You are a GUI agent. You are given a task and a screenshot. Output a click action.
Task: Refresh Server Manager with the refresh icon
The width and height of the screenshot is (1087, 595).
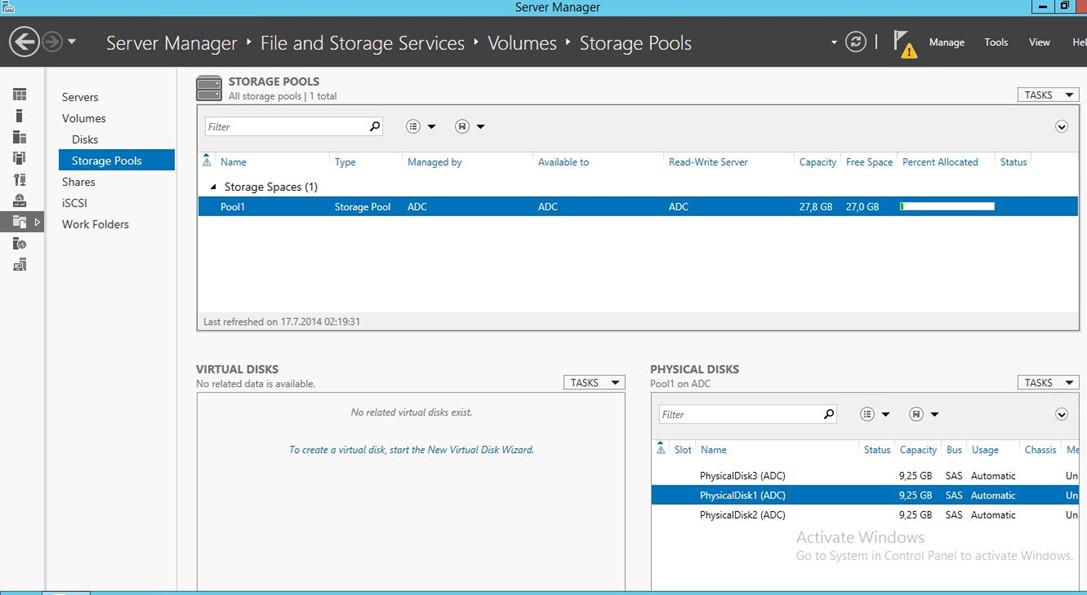tap(855, 42)
